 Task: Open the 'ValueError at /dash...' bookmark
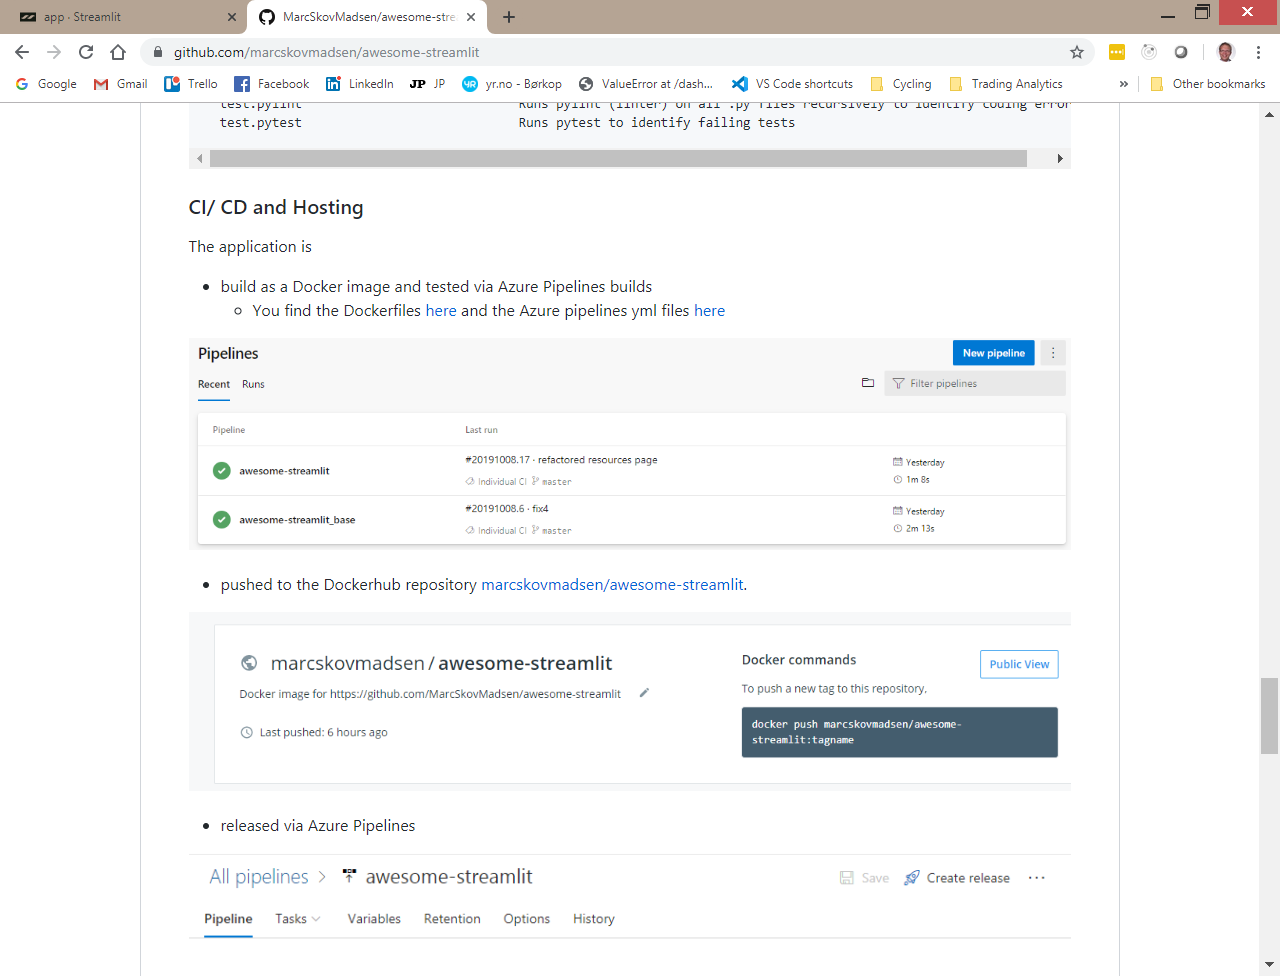pos(646,84)
